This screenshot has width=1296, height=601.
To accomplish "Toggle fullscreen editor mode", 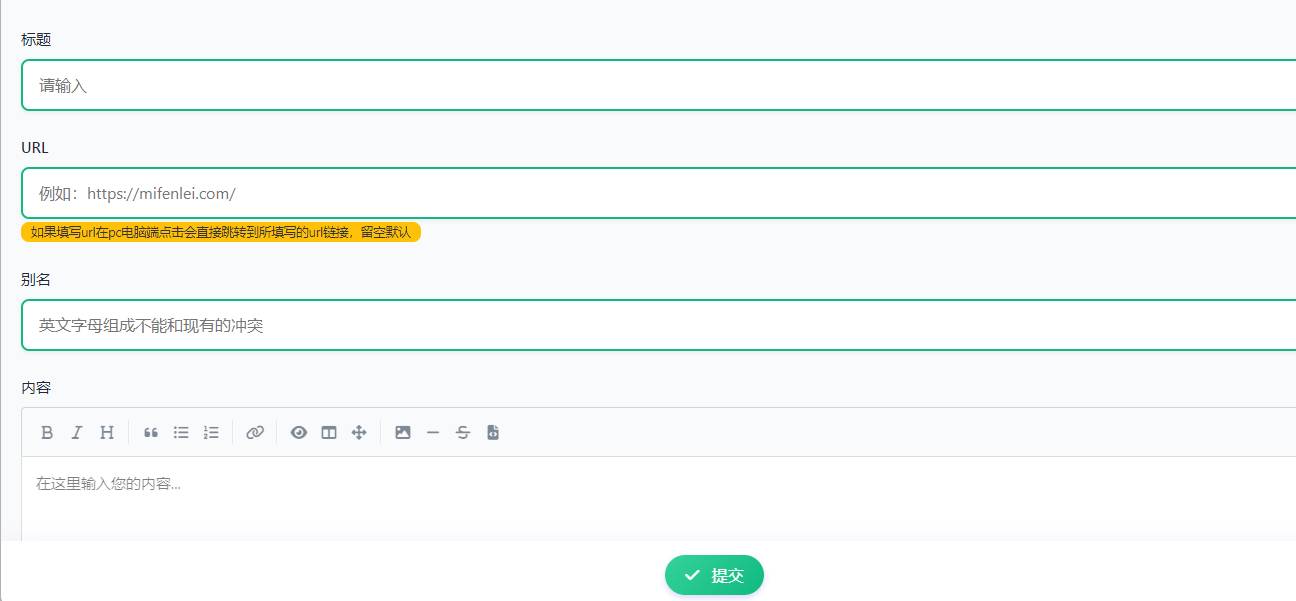I will 359,432.
